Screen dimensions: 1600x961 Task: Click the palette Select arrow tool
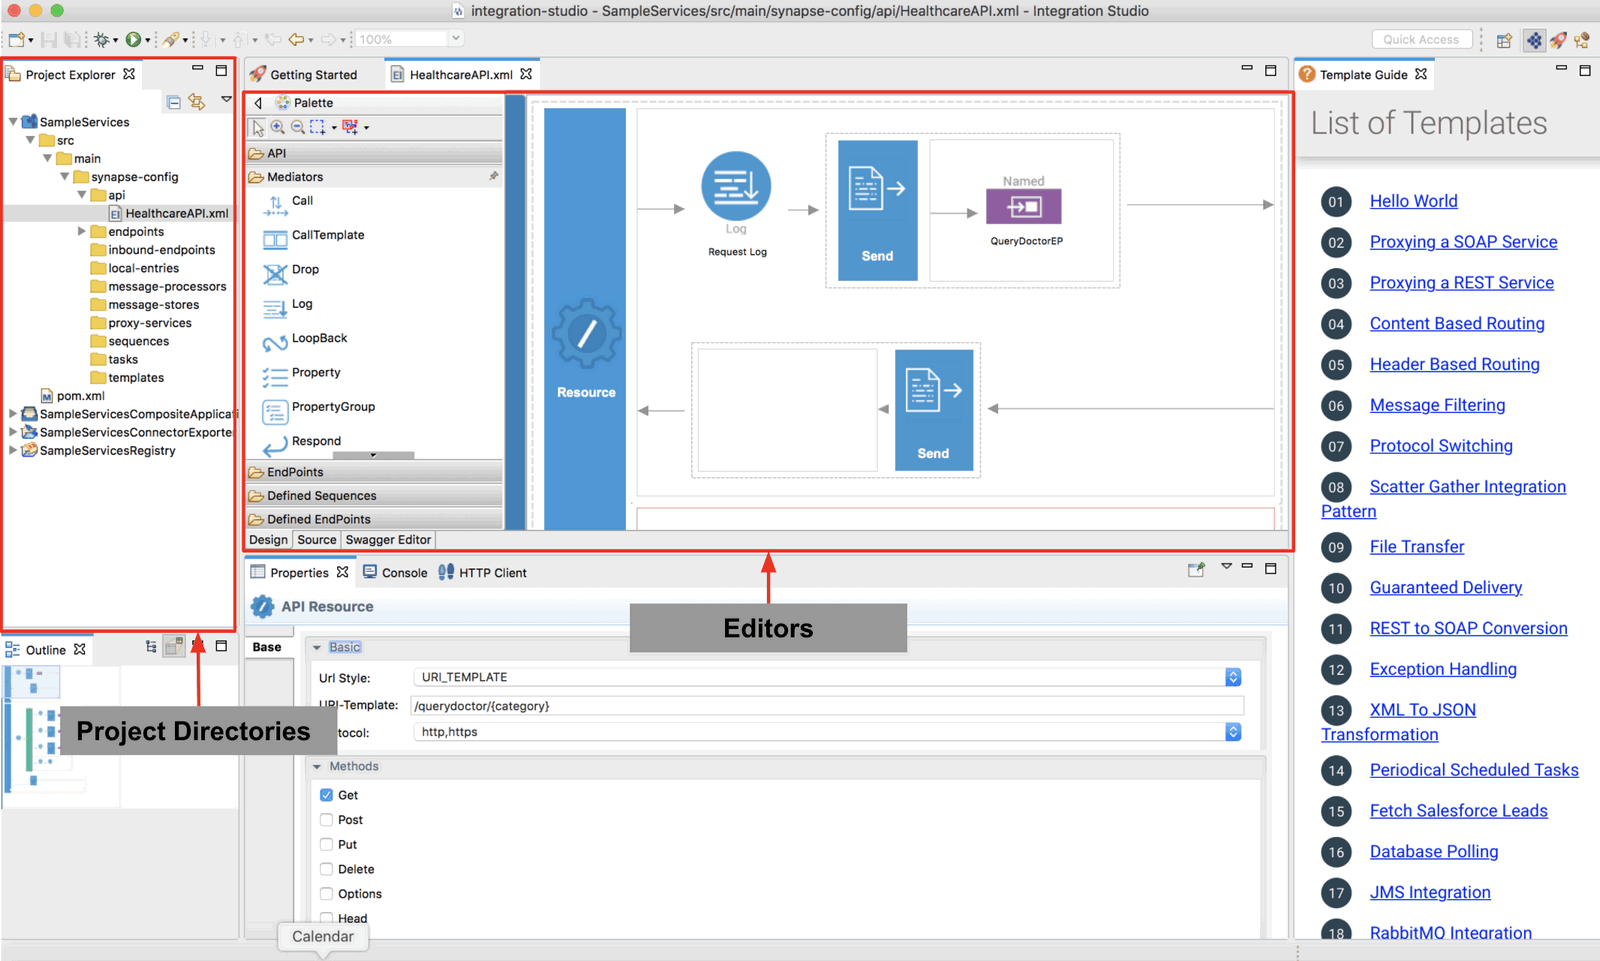258,127
